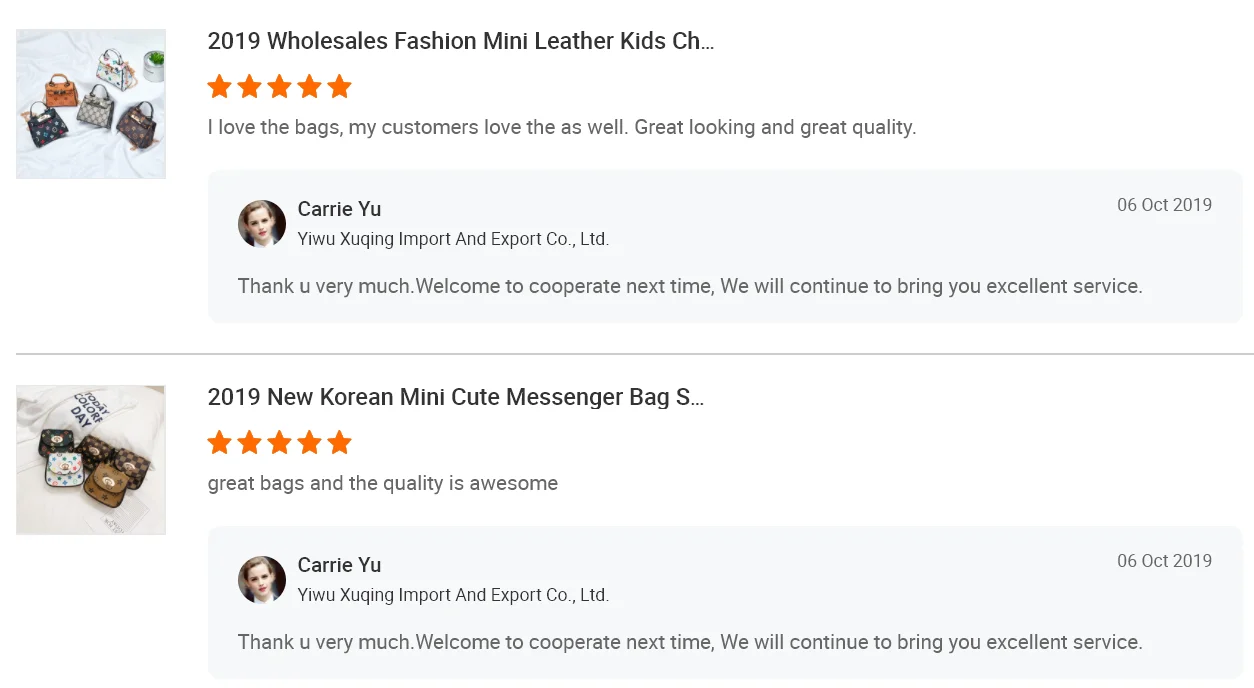Image resolution: width=1254 pixels, height=688 pixels.
Task: Click third star of the first review rating
Action: pyautogui.click(x=280, y=87)
